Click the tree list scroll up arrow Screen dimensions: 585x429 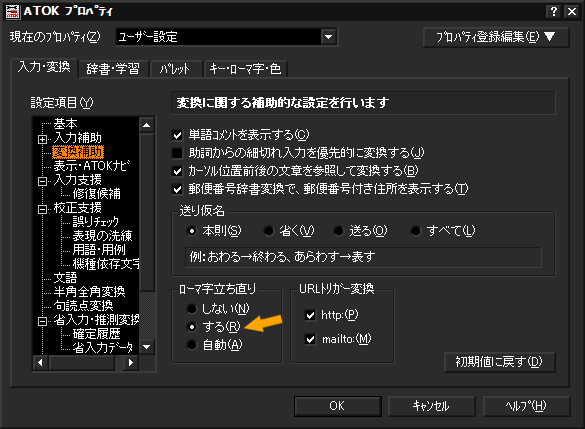click(147, 125)
